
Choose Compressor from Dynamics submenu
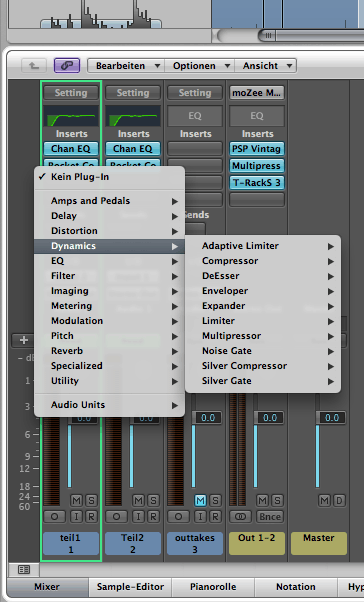263,261
